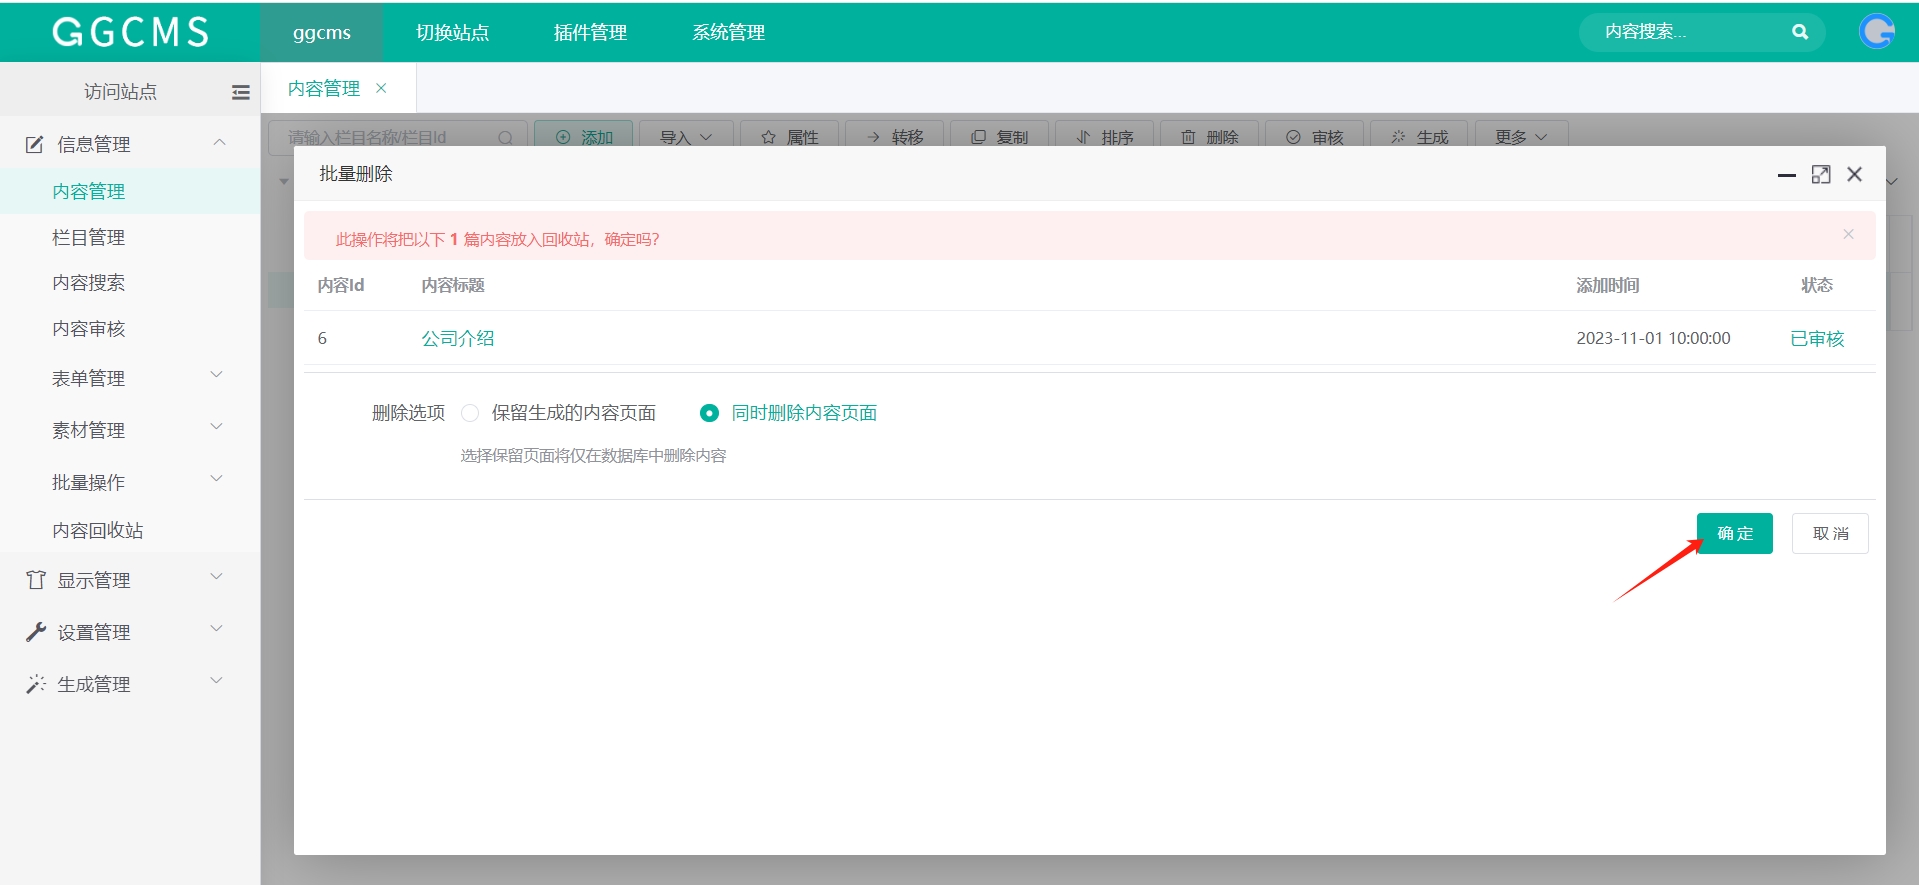
Task: Open the ggcms top menu
Action: coord(322,32)
